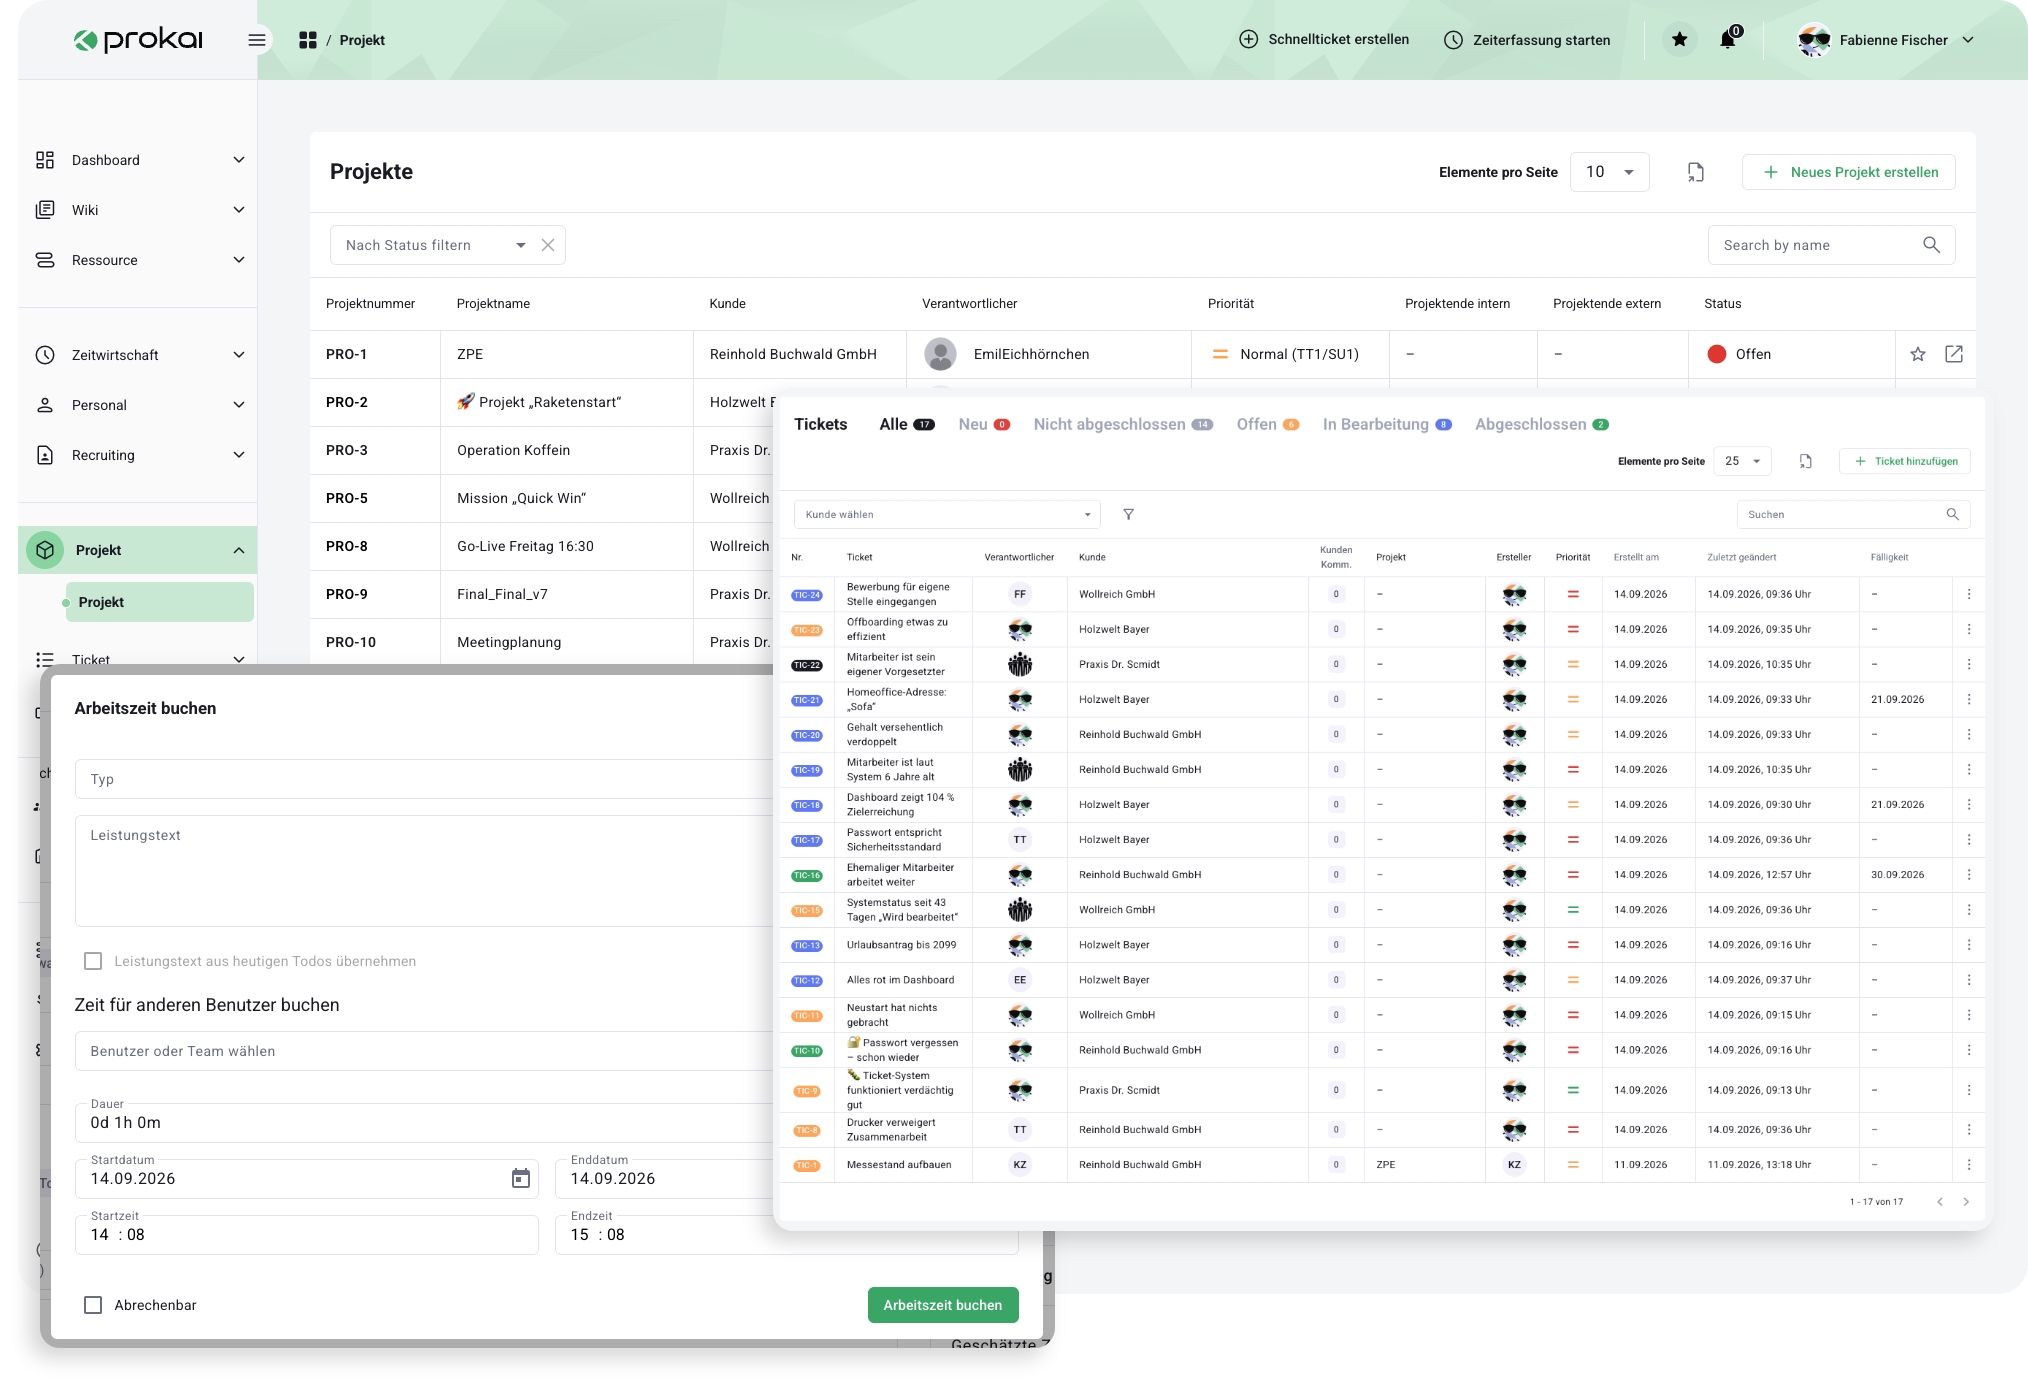Open the three-dot menu for Messestand aufbauen
Screen dimensions: 2028x1388
[1969, 1164]
